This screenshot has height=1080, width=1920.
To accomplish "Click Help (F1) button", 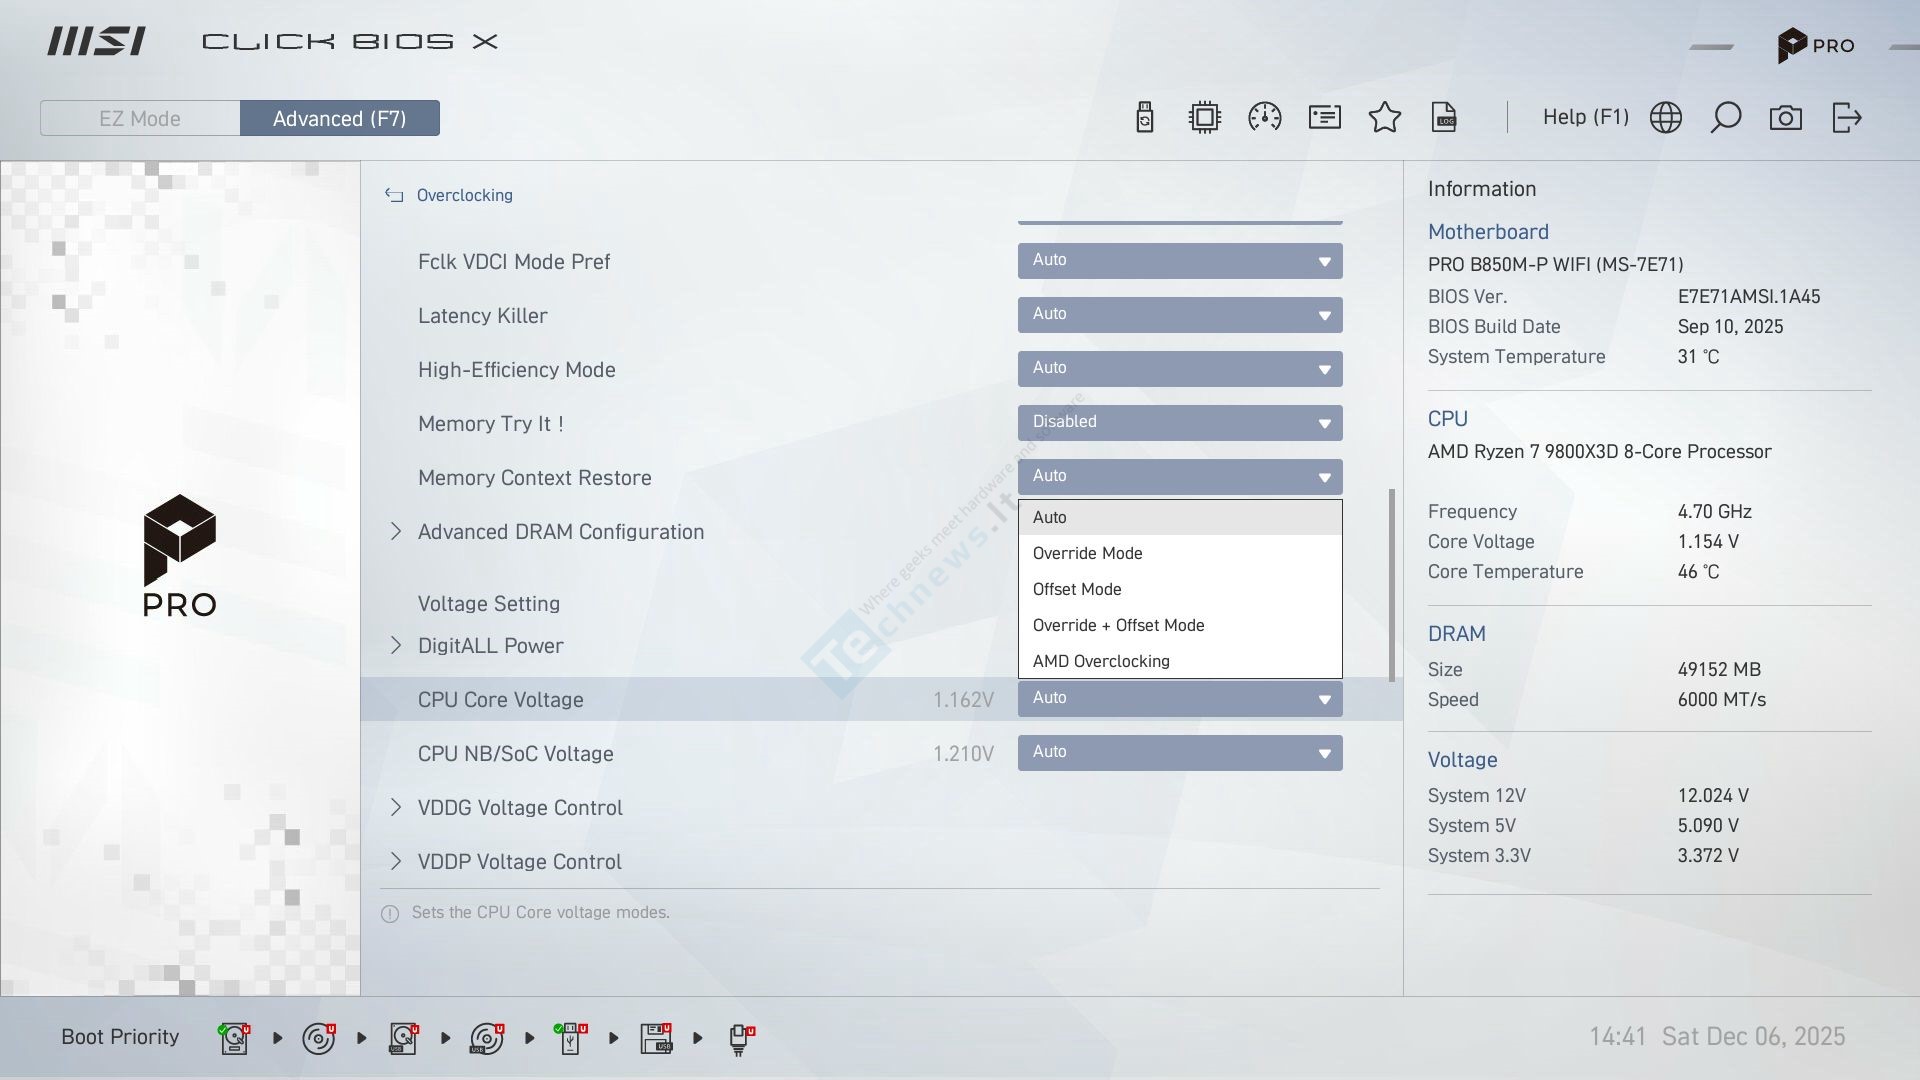I will (x=1585, y=118).
